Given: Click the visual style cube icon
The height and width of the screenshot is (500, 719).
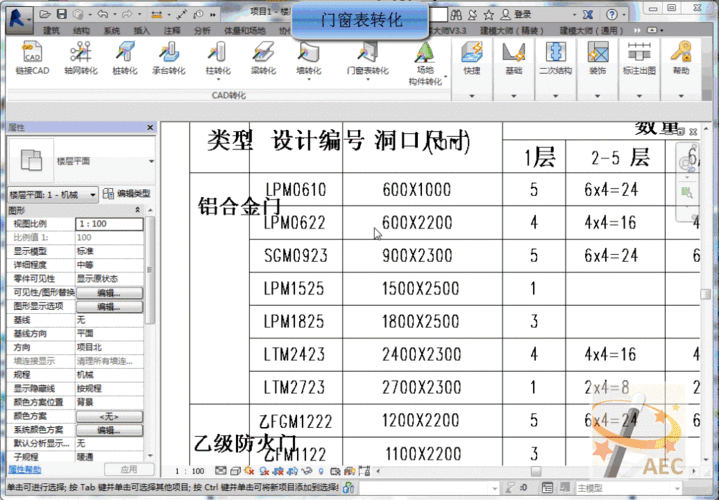Looking at the screenshot, I should pyautogui.click(x=235, y=471).
